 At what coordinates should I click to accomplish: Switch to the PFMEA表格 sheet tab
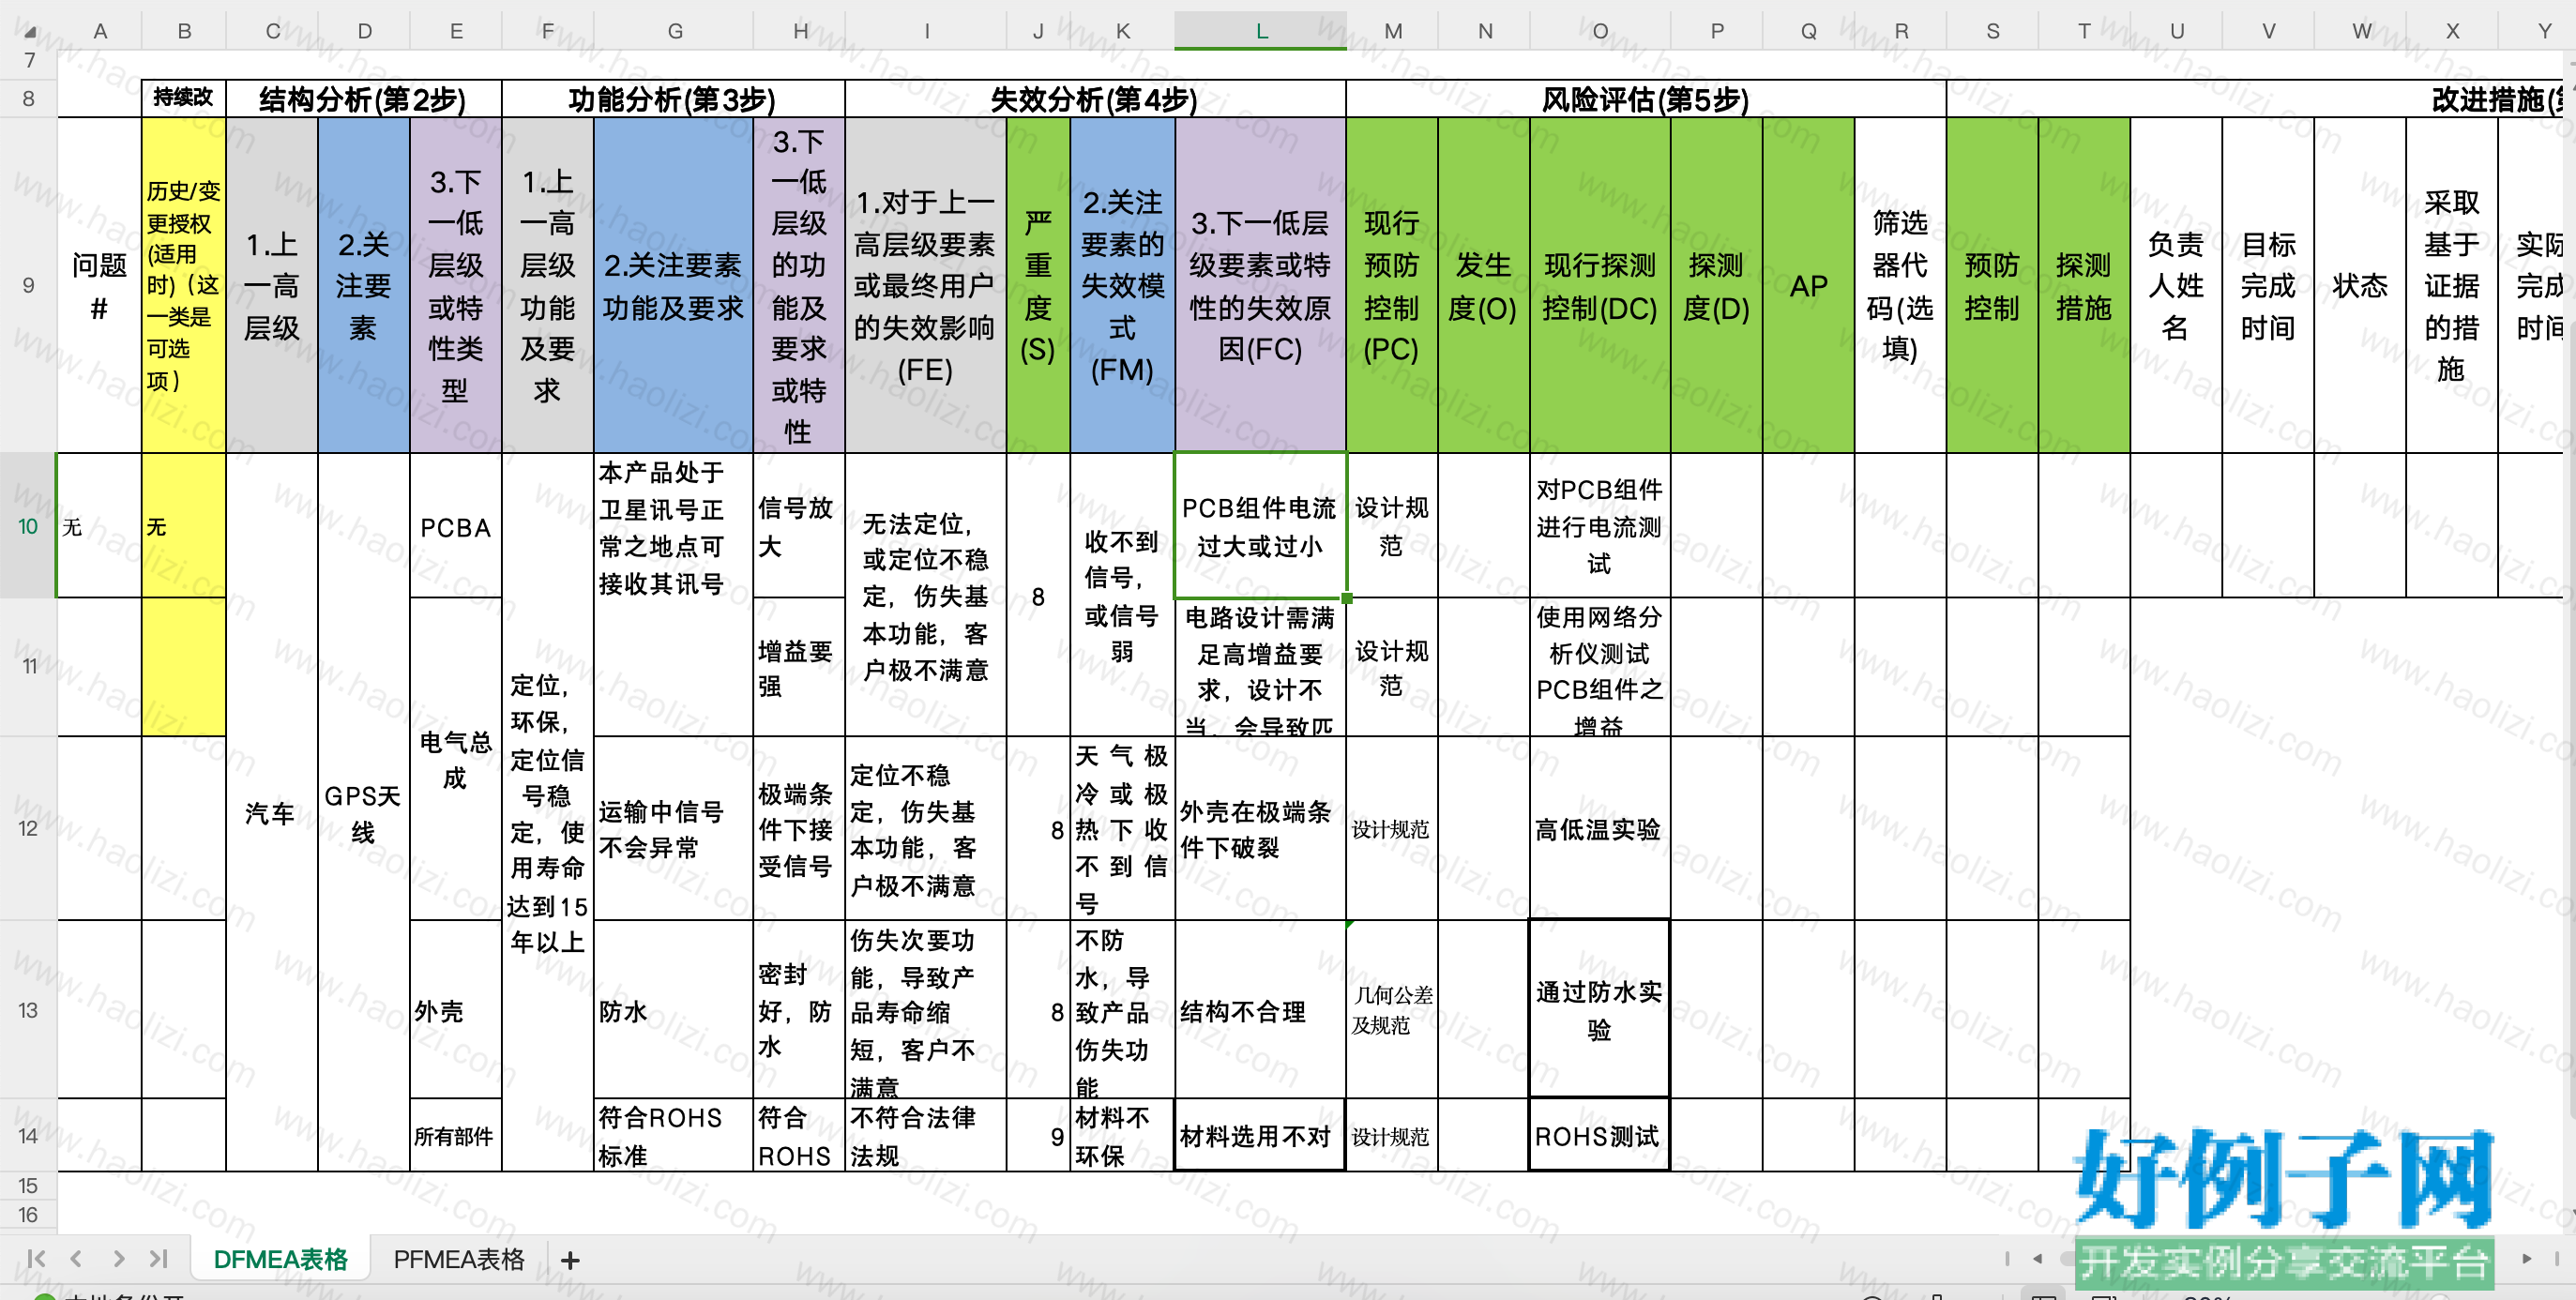coord(459,1259)
